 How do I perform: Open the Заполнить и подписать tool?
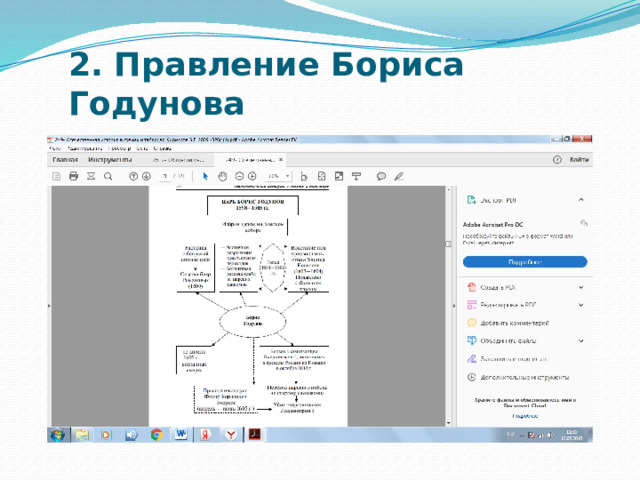click(x=507, y=359)
